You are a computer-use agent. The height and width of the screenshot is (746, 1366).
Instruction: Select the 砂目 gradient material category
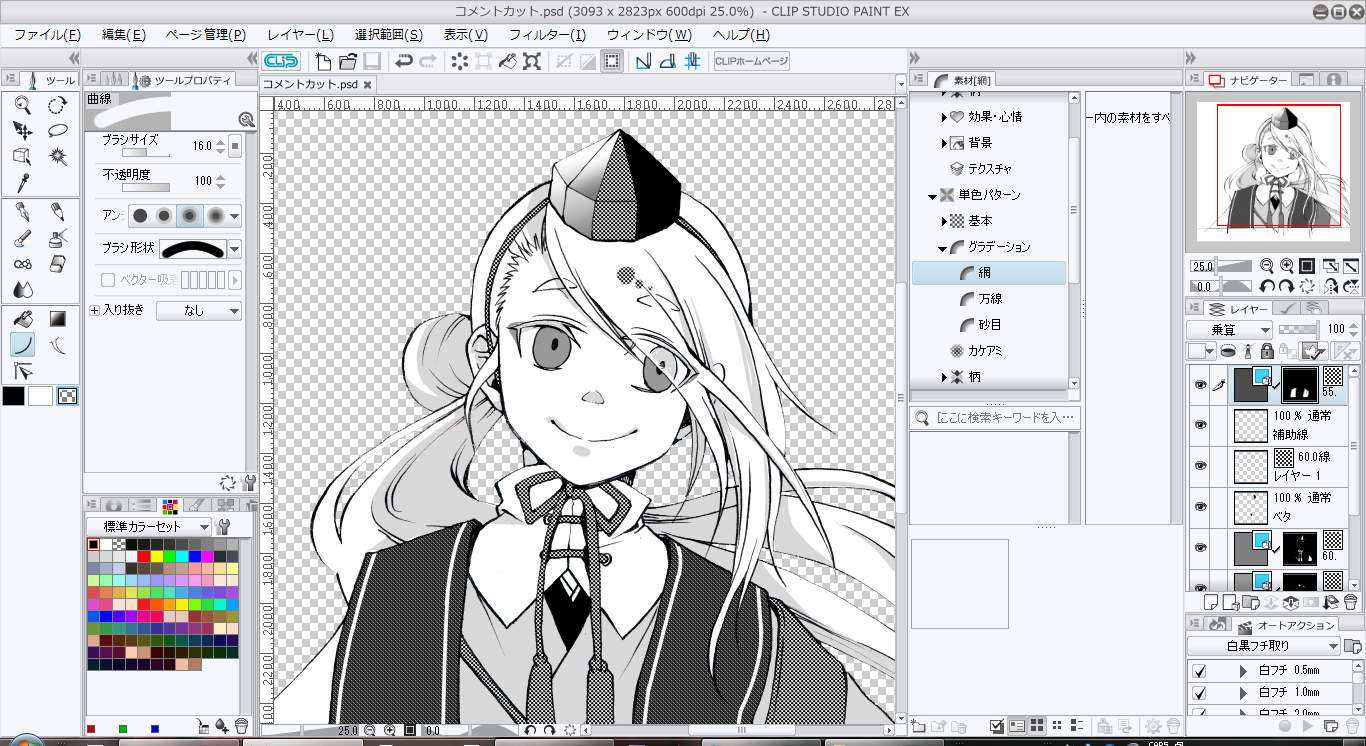tap(990, 325)
